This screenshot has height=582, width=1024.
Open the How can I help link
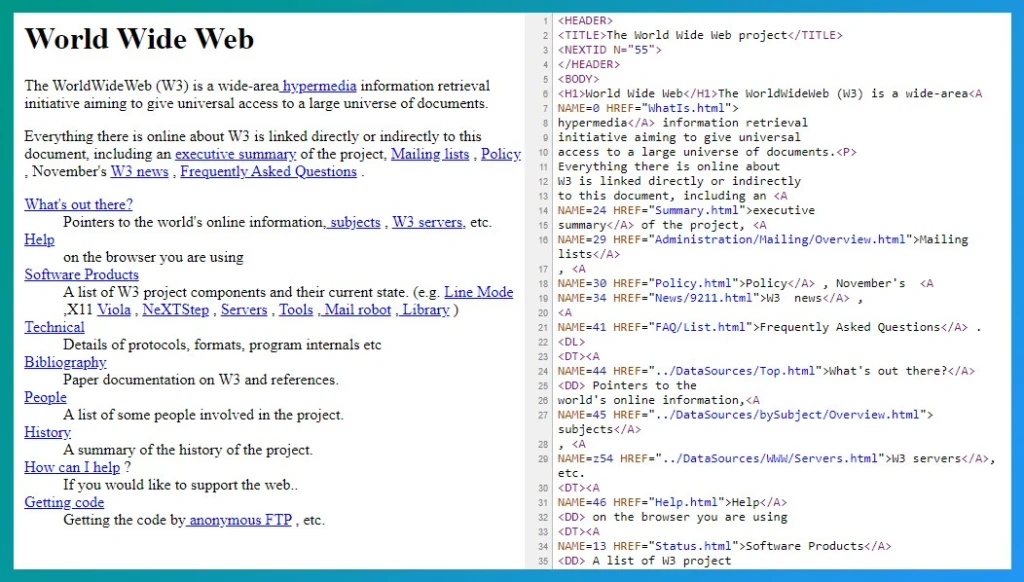pyautogui.click(x=72, y=467)
